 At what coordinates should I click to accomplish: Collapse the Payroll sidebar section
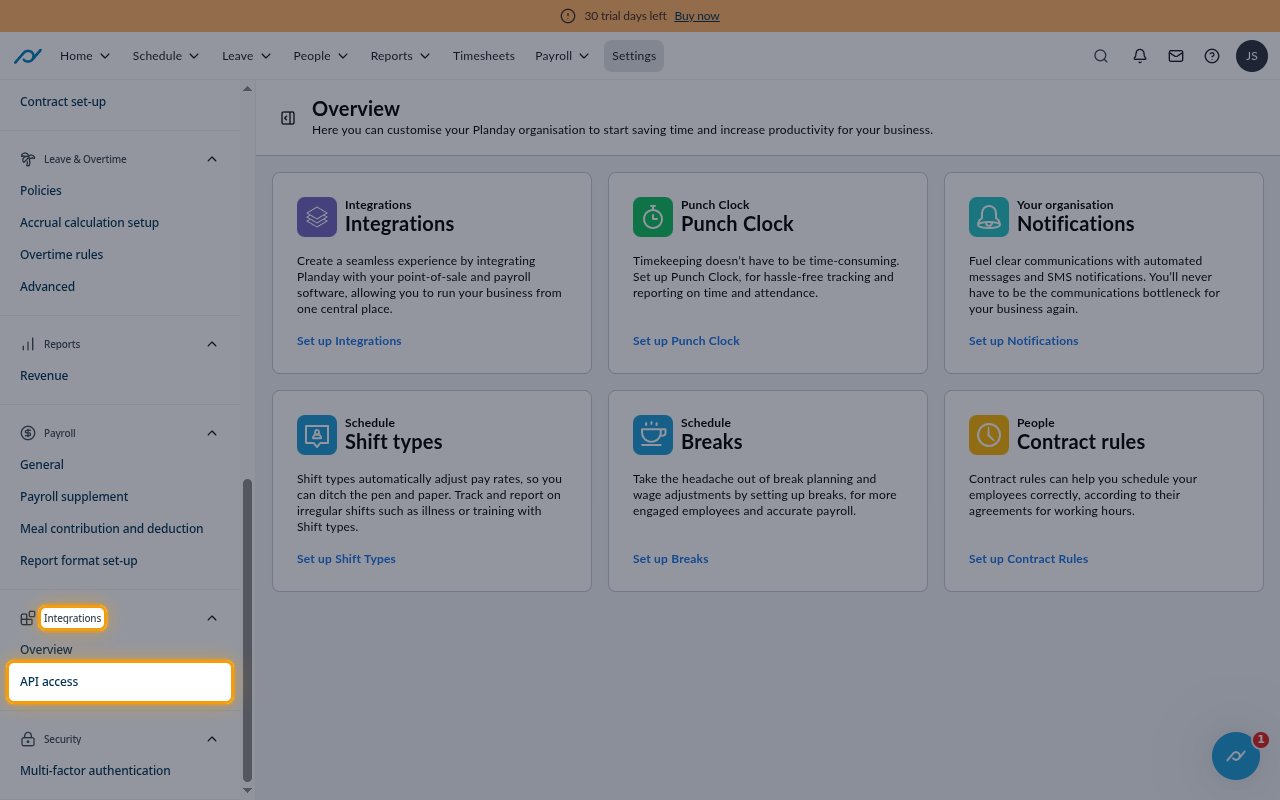pyautogui.click(x=212, y=433)
